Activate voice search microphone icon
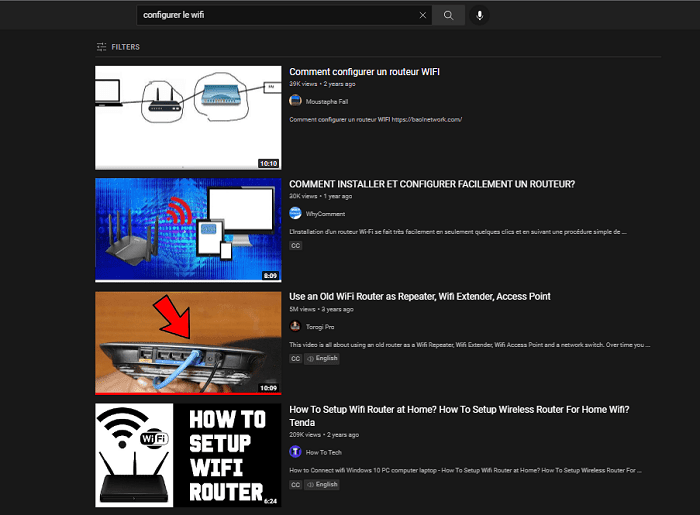The height and width of the screenshot is (515, 700). tap(480, 15)
